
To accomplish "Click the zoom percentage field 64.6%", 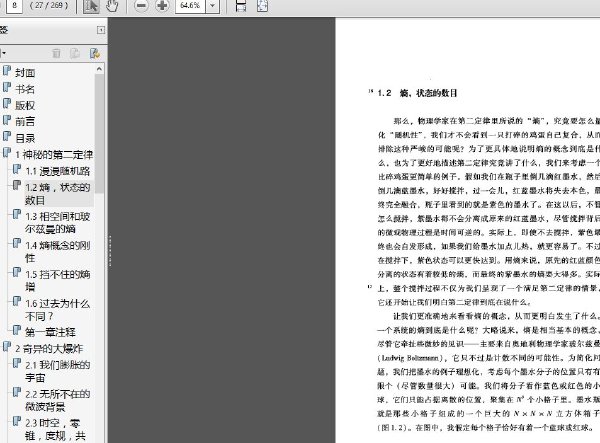I will tap(190, 6).
